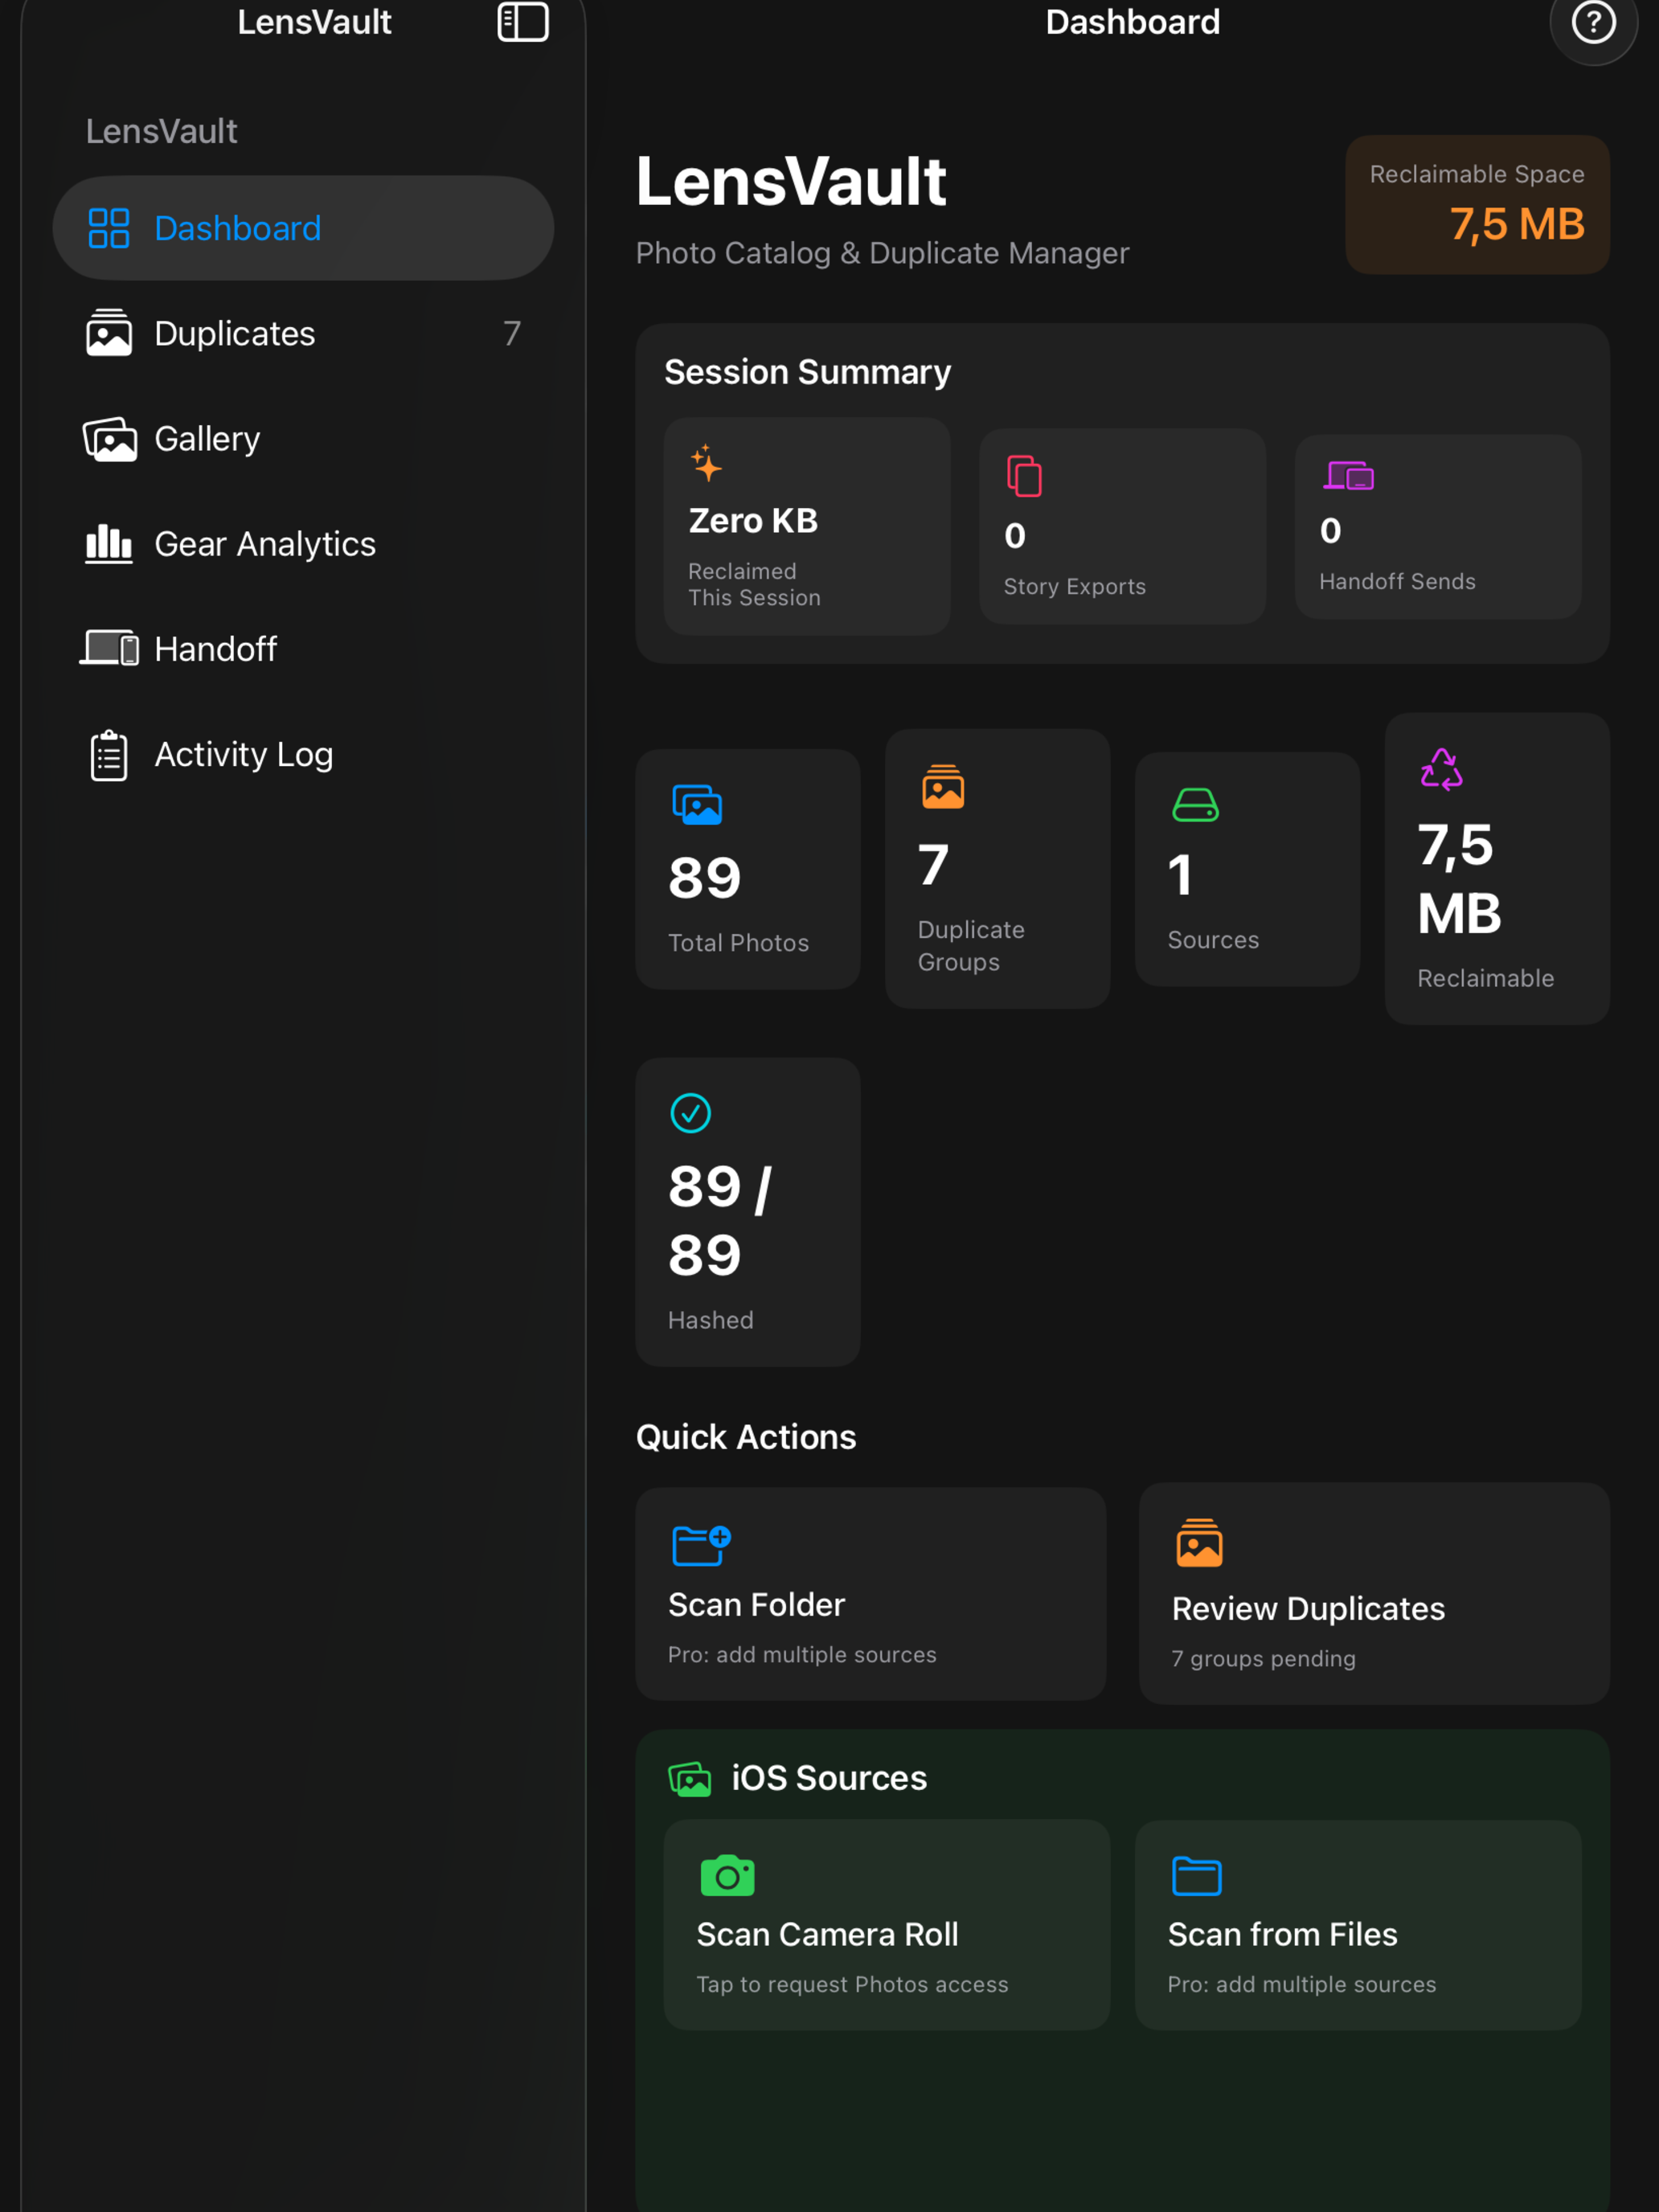Screen dimensions: 1659x2212
Task: Click the 'Quick Actions' heading
Action: click(745, 1437)
